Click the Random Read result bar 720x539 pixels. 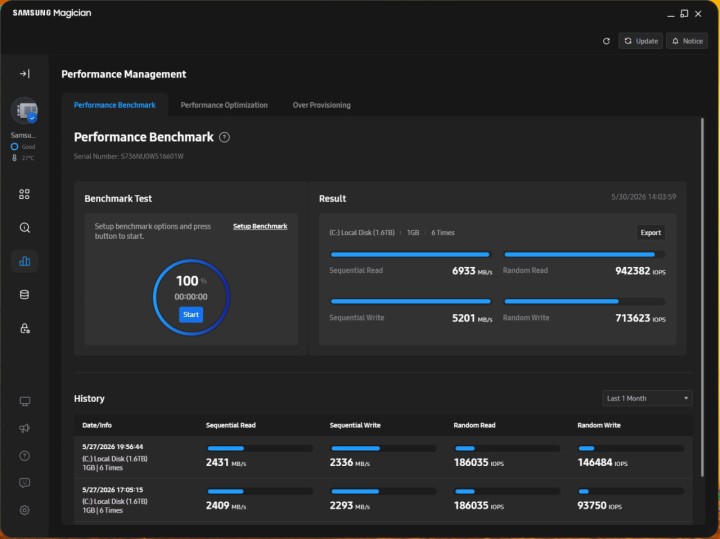[584, 254]
